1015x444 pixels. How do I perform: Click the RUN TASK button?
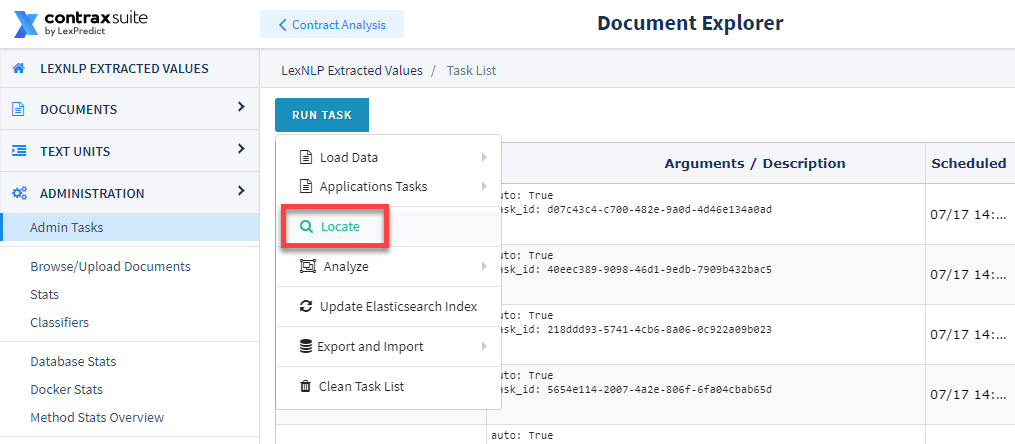click(322, 115)
